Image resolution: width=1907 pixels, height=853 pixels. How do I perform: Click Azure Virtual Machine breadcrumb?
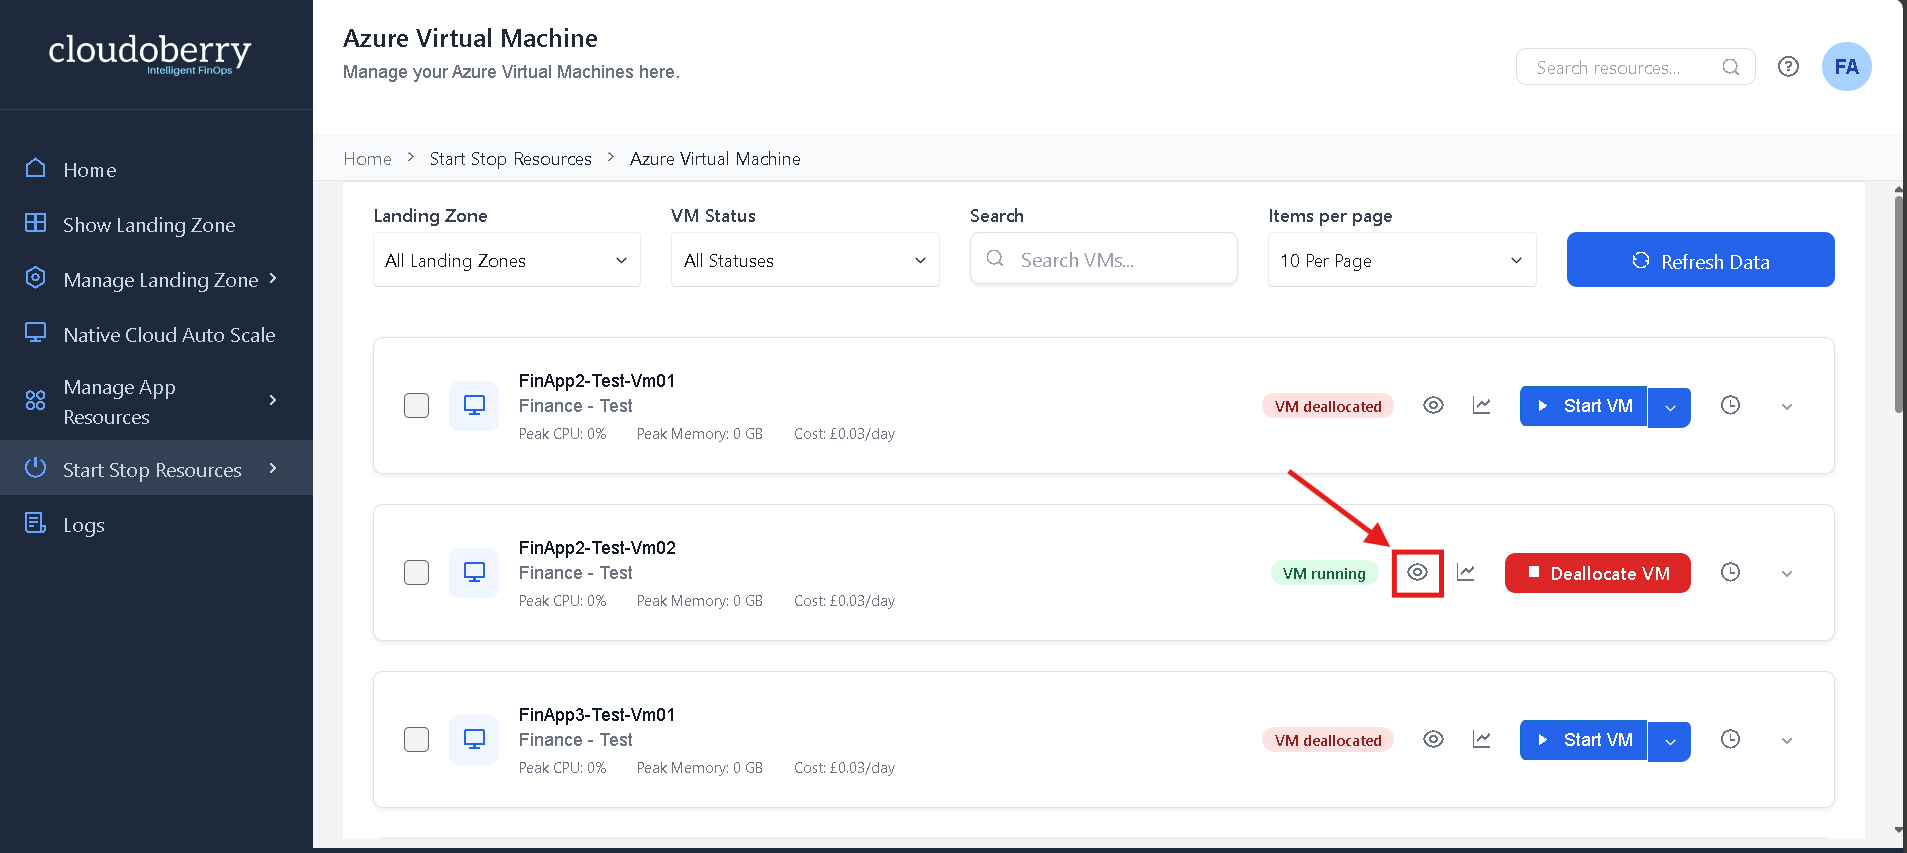tap(715, 158)
